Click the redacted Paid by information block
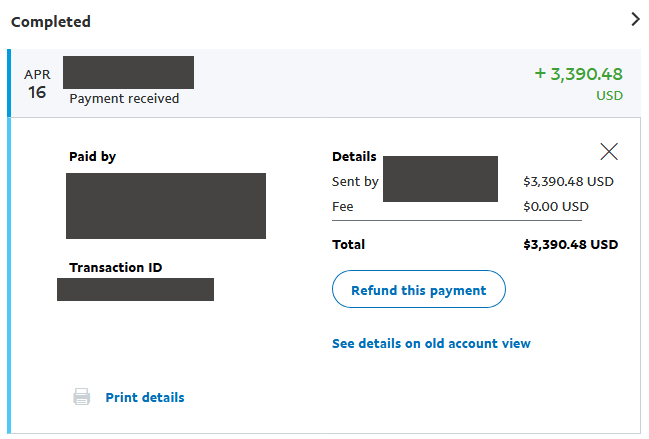The width and height of the screenshot is (649, 439). (x=166, y=206)
